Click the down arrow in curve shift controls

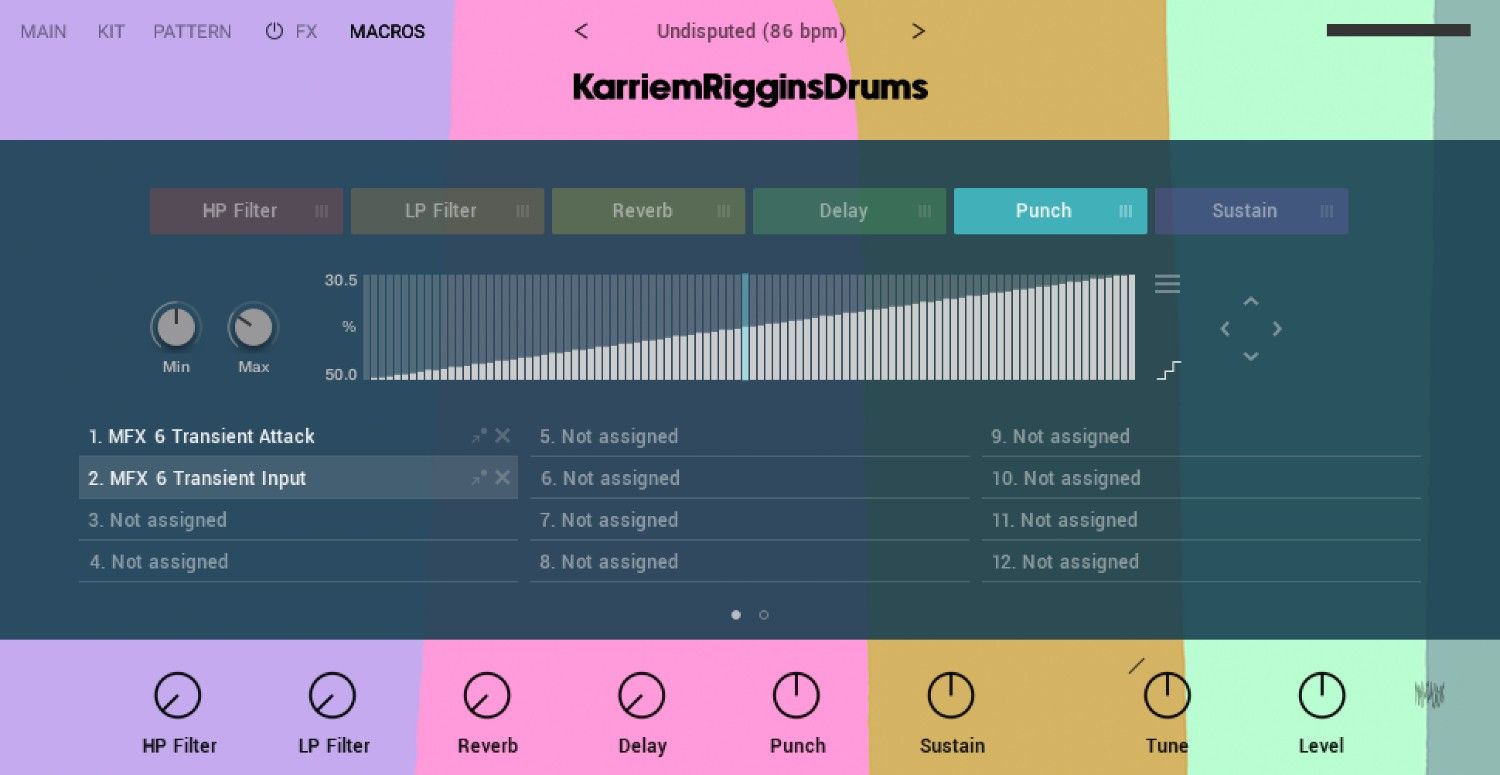(x=1250, y=356)
